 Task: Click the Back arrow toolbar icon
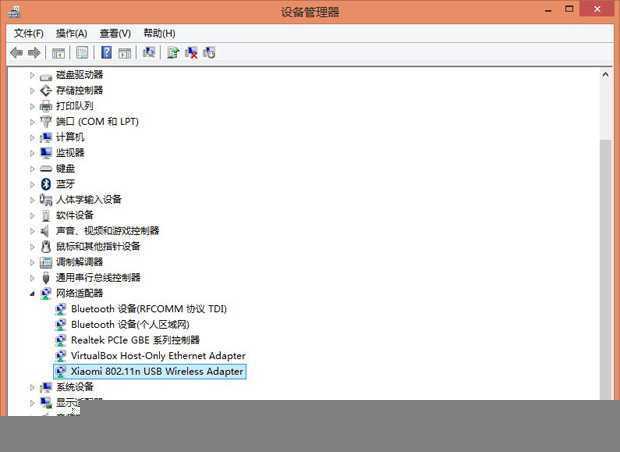(x=16, y=53)
